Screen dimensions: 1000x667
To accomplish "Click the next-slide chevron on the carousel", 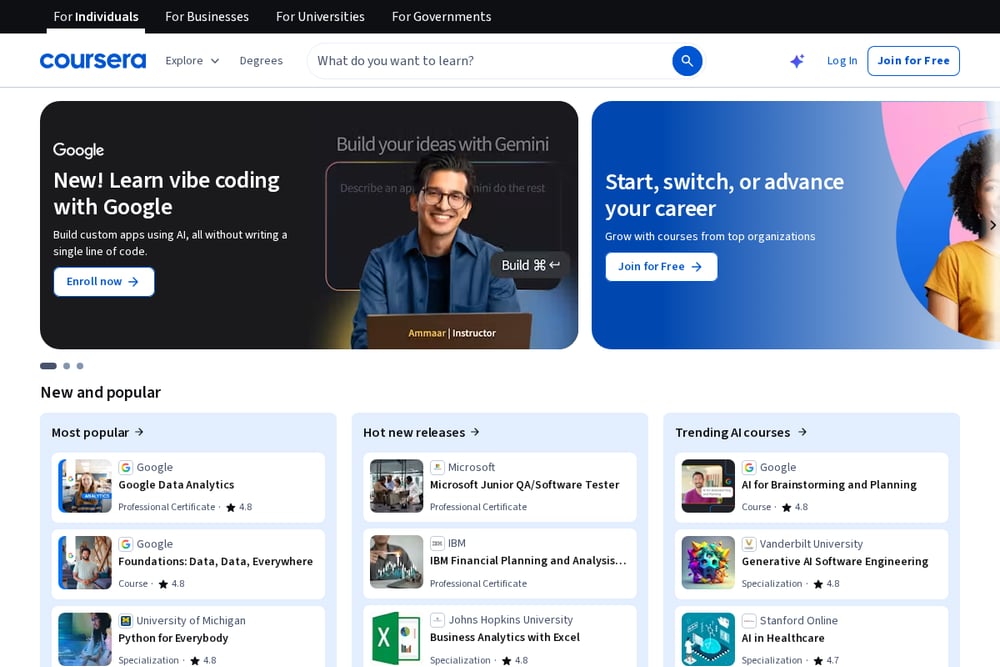I will pyautogui.click(x=992, y=225).
